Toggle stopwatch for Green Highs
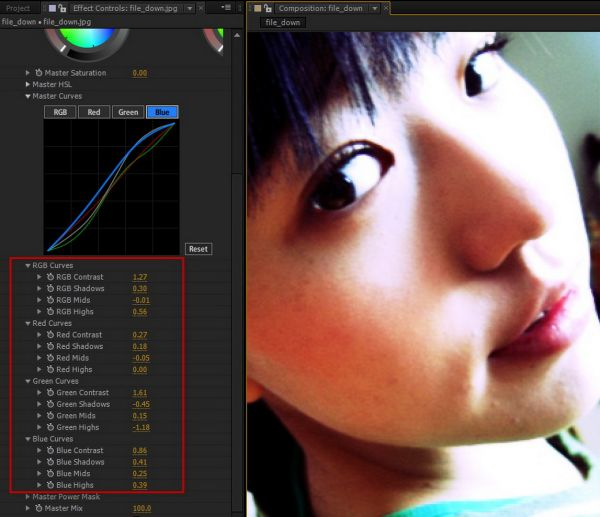600x517 pixels. pyautogui.click(x=51, y=427)
